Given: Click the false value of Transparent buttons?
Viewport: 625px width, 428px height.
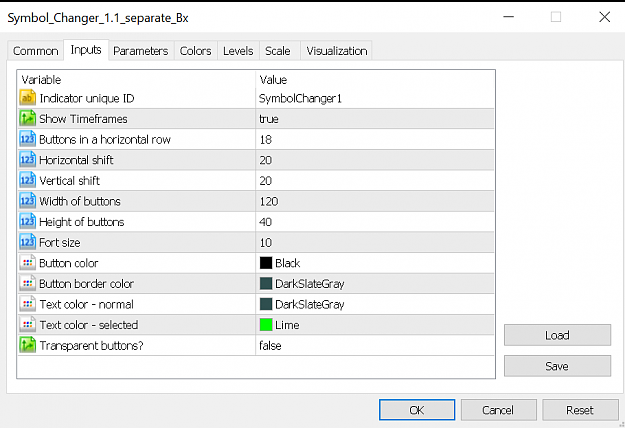Looking at the screenshot, I should 270,346.
